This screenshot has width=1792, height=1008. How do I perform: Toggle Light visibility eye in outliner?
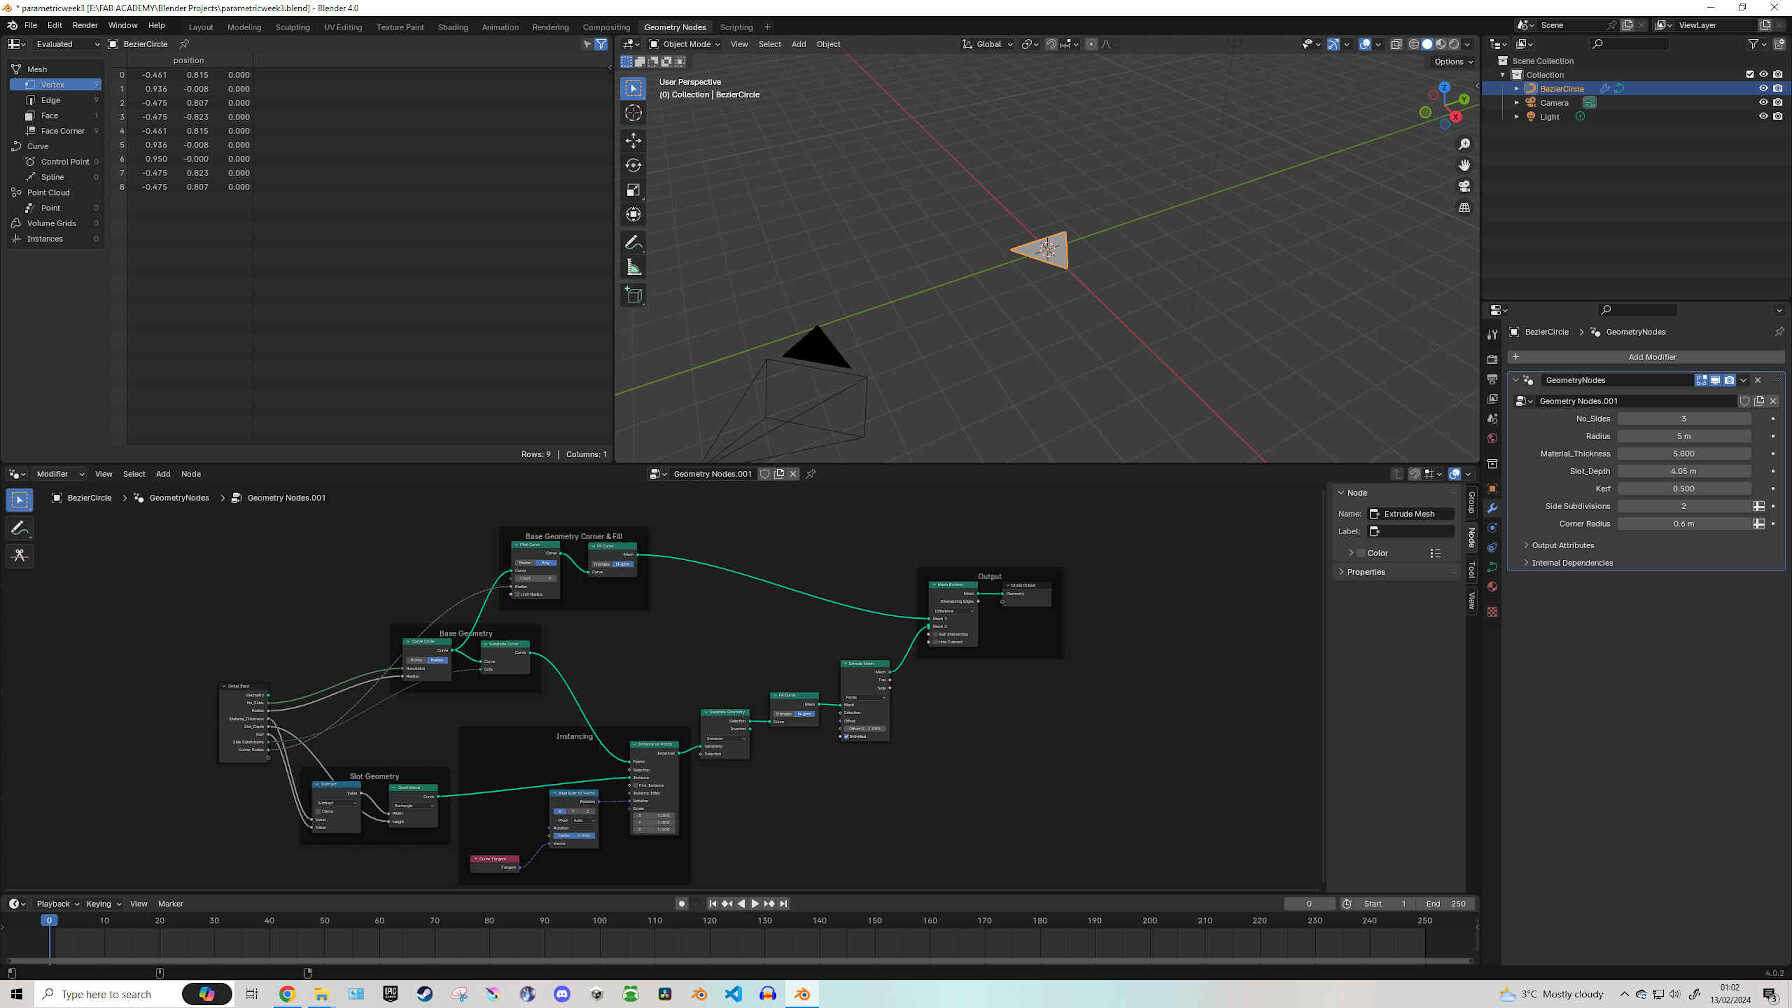coord(1763,116)
